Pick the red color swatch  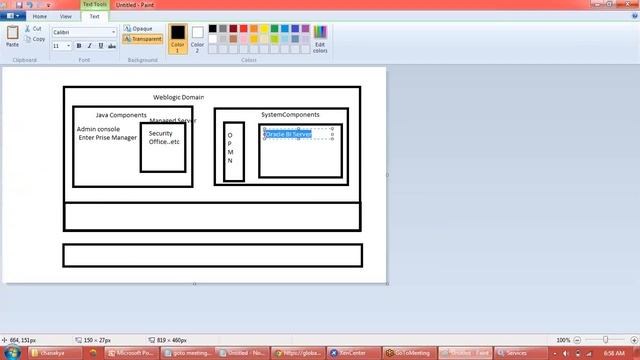[244, 29]
